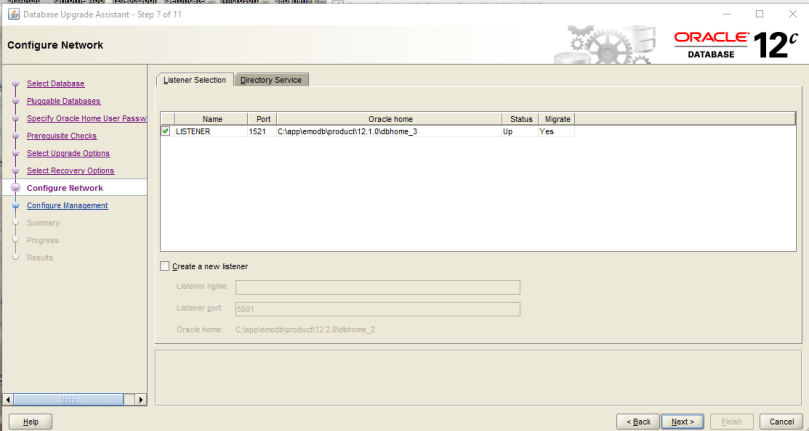Enable the Create a new listener checkbox
The width and height of the screenshot is (809, 431).
point(165,266)
